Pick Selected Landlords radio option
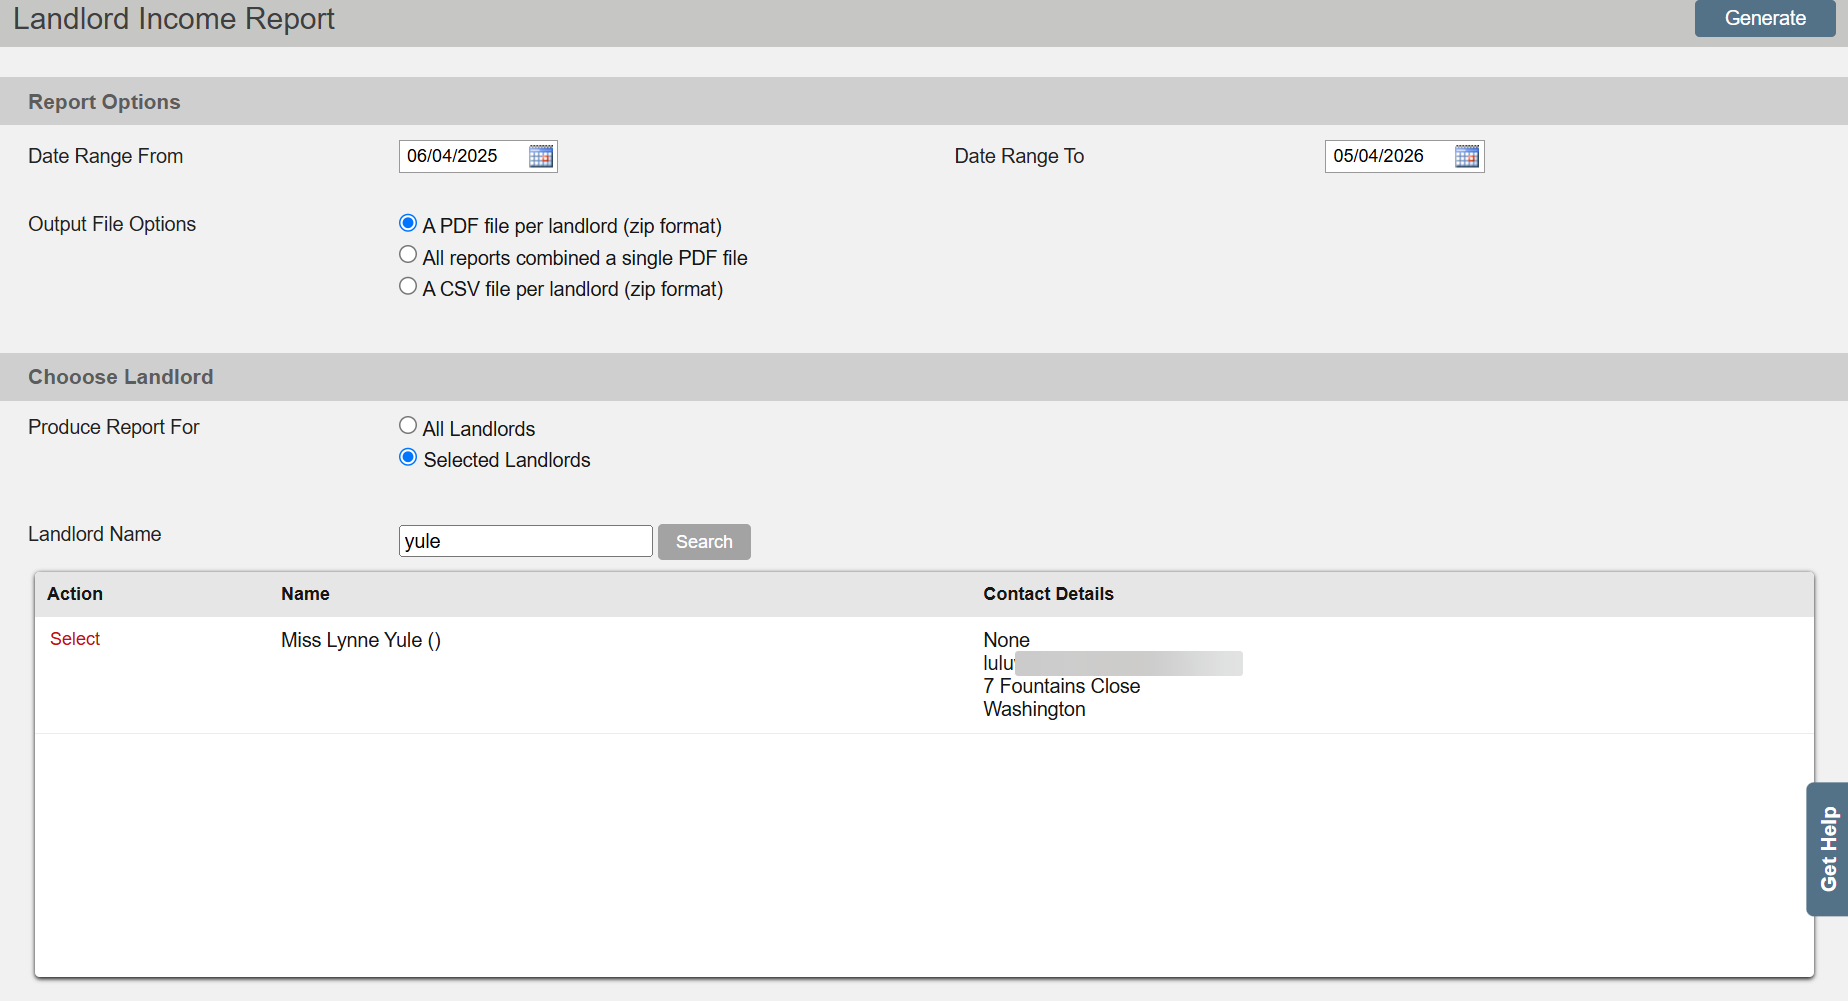 click(408, 458)
